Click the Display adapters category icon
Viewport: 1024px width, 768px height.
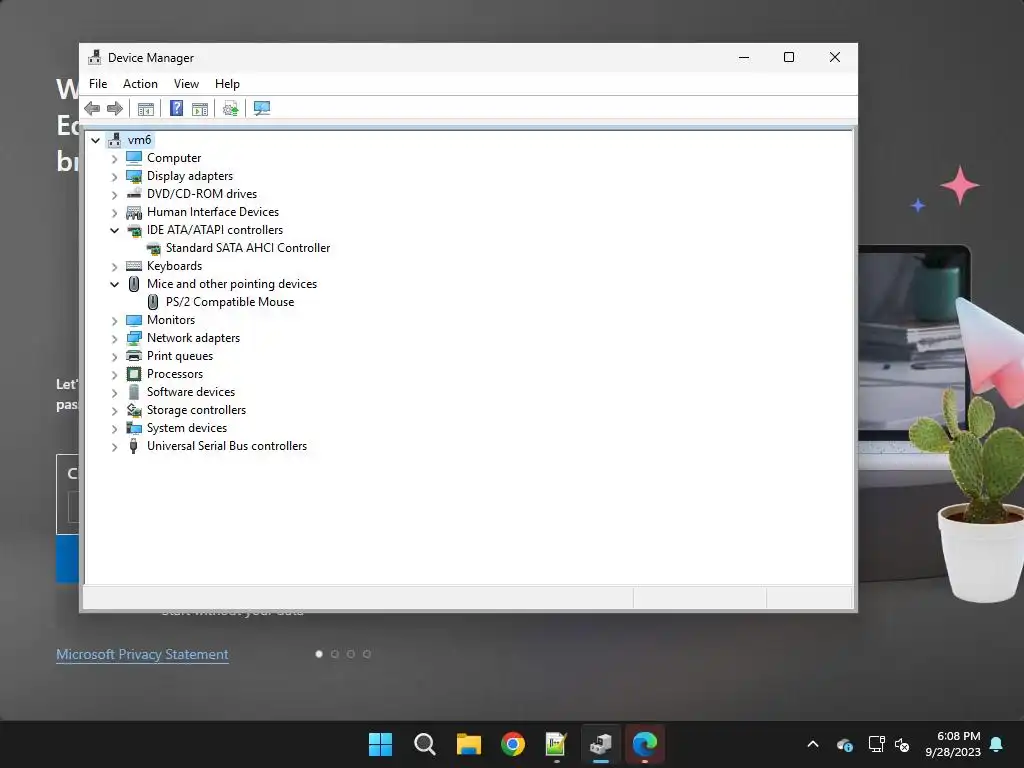point(134,176)
